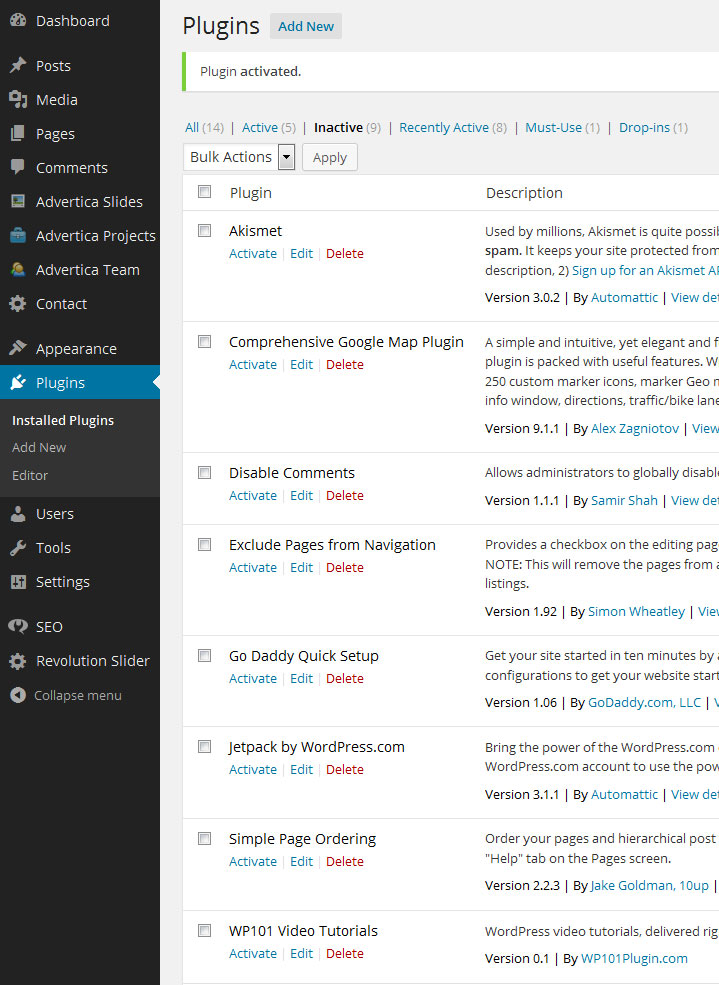Delete the Akismet plugin

(345, 254)
